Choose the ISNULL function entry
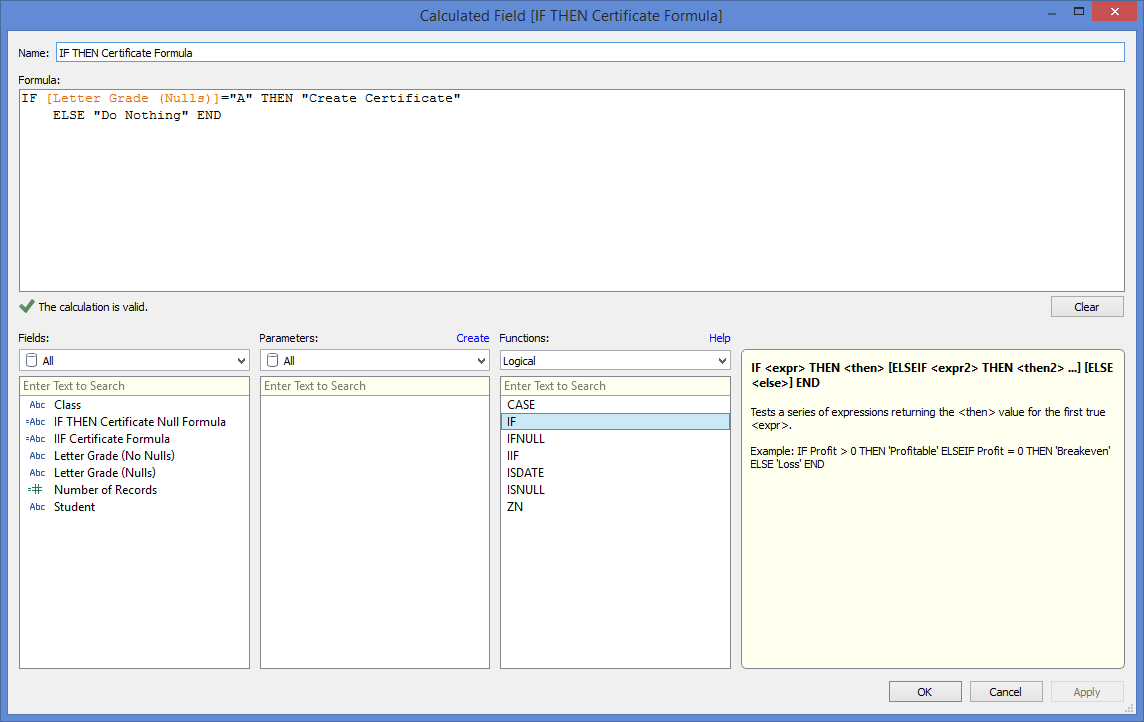This screenshot has height=722, width=1144. point(526,490)
